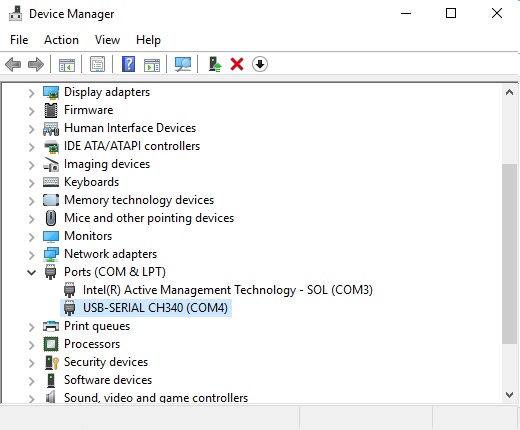Expand the Display adapters category
520x430 pixels.
tap(31, 93)
